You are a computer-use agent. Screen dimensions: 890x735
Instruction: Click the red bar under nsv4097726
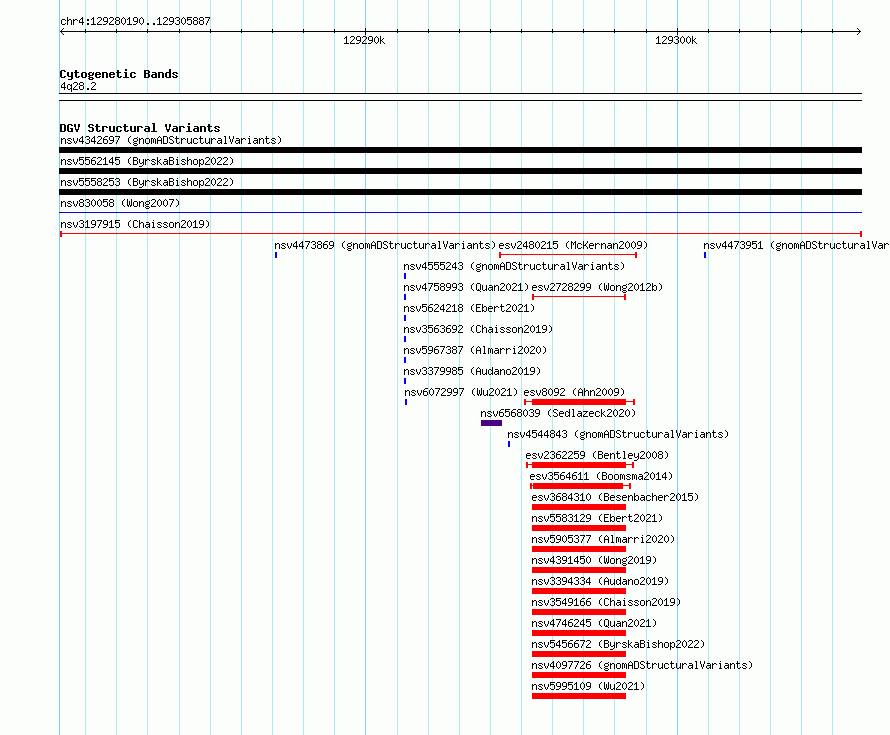click(x=579, y=675)
